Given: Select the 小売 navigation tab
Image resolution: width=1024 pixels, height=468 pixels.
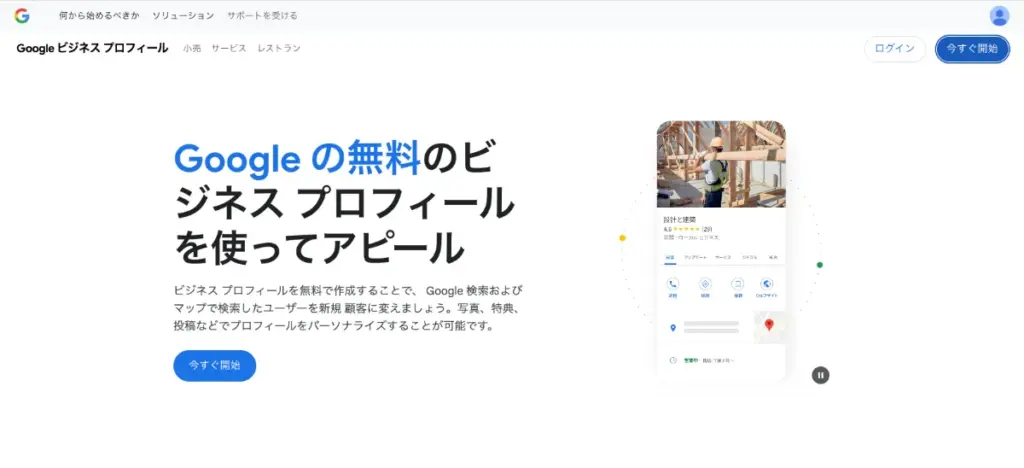Looking at the screenshot, I should click(x=191, y=48).
